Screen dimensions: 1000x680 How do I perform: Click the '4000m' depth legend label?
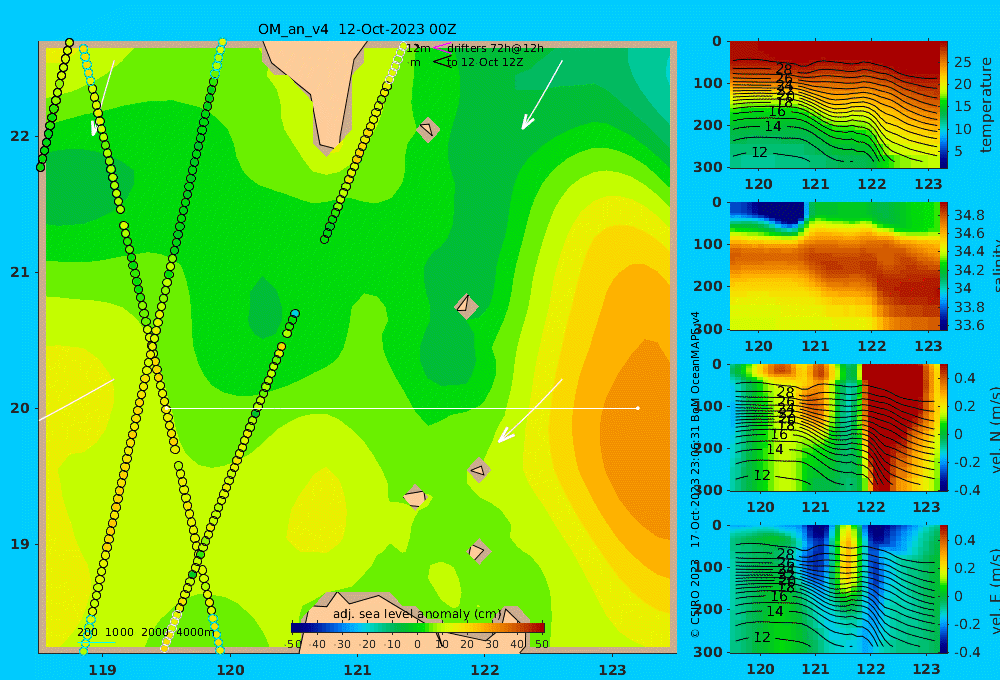(x=195, y=632)
